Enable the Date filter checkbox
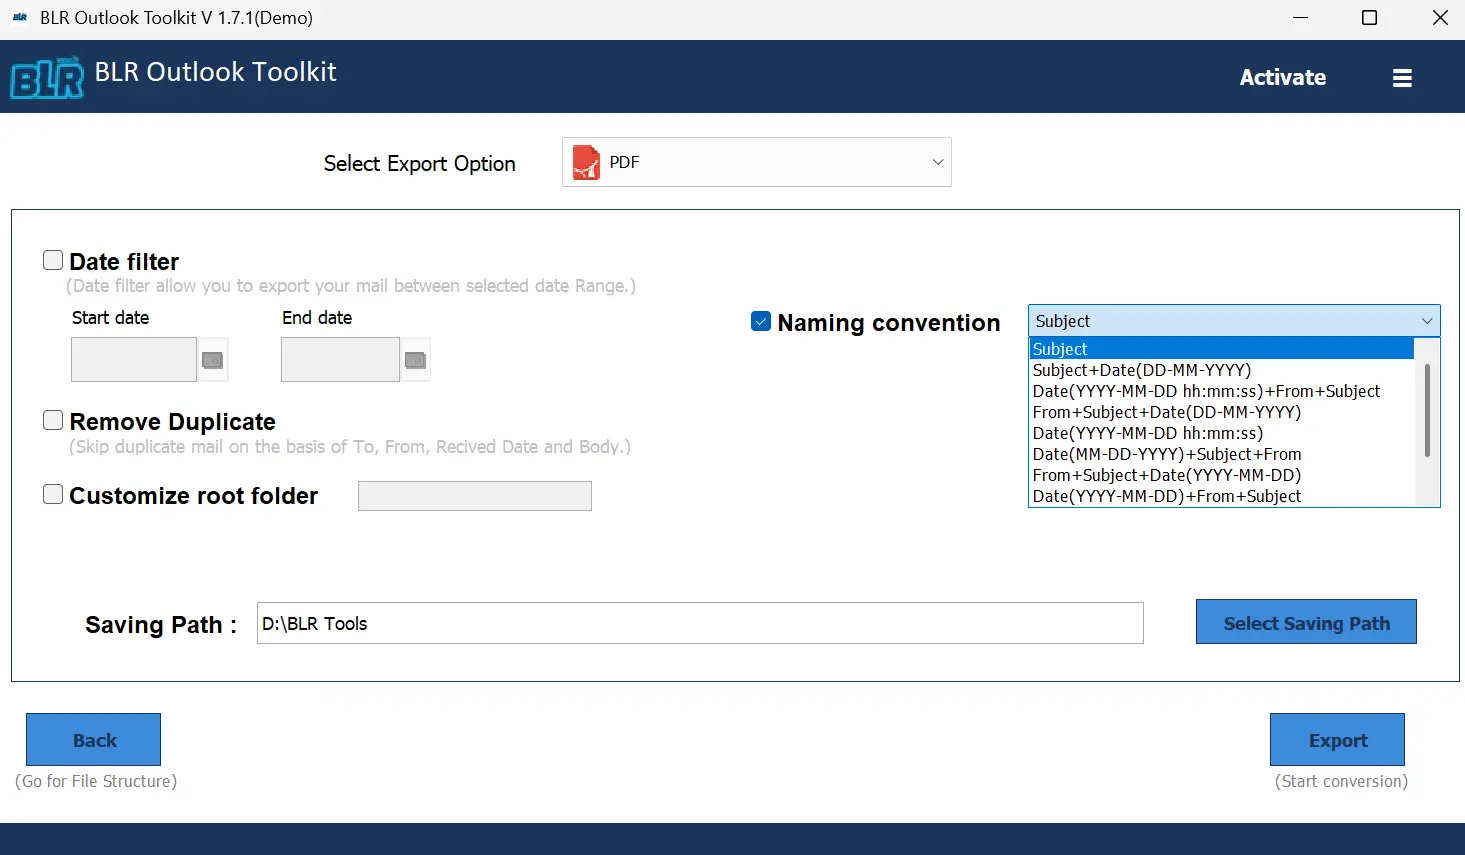Viewport: 1465px width, 855px height. pyautogui.click(x=52, y=259)
